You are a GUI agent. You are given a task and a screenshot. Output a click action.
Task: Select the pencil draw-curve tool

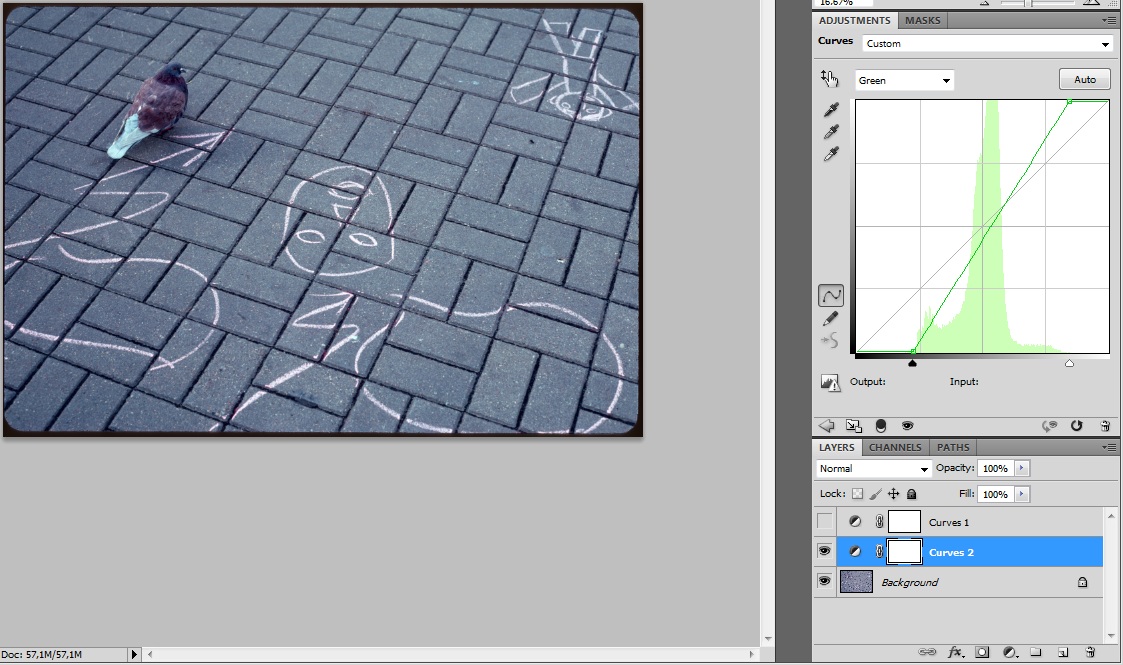pos(830,319)
